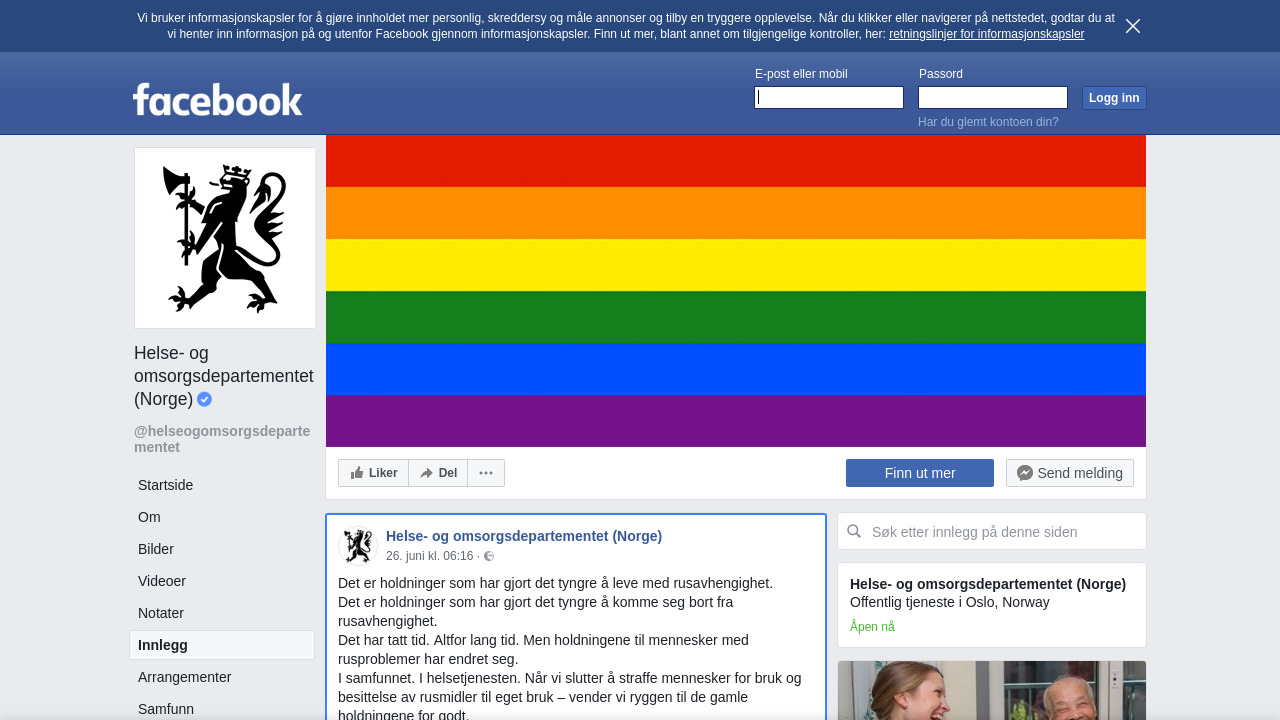Click the @helseogomsorgsdepartementet handle
The height and width of the screenshot is (720, 1280).
point(222,439)
